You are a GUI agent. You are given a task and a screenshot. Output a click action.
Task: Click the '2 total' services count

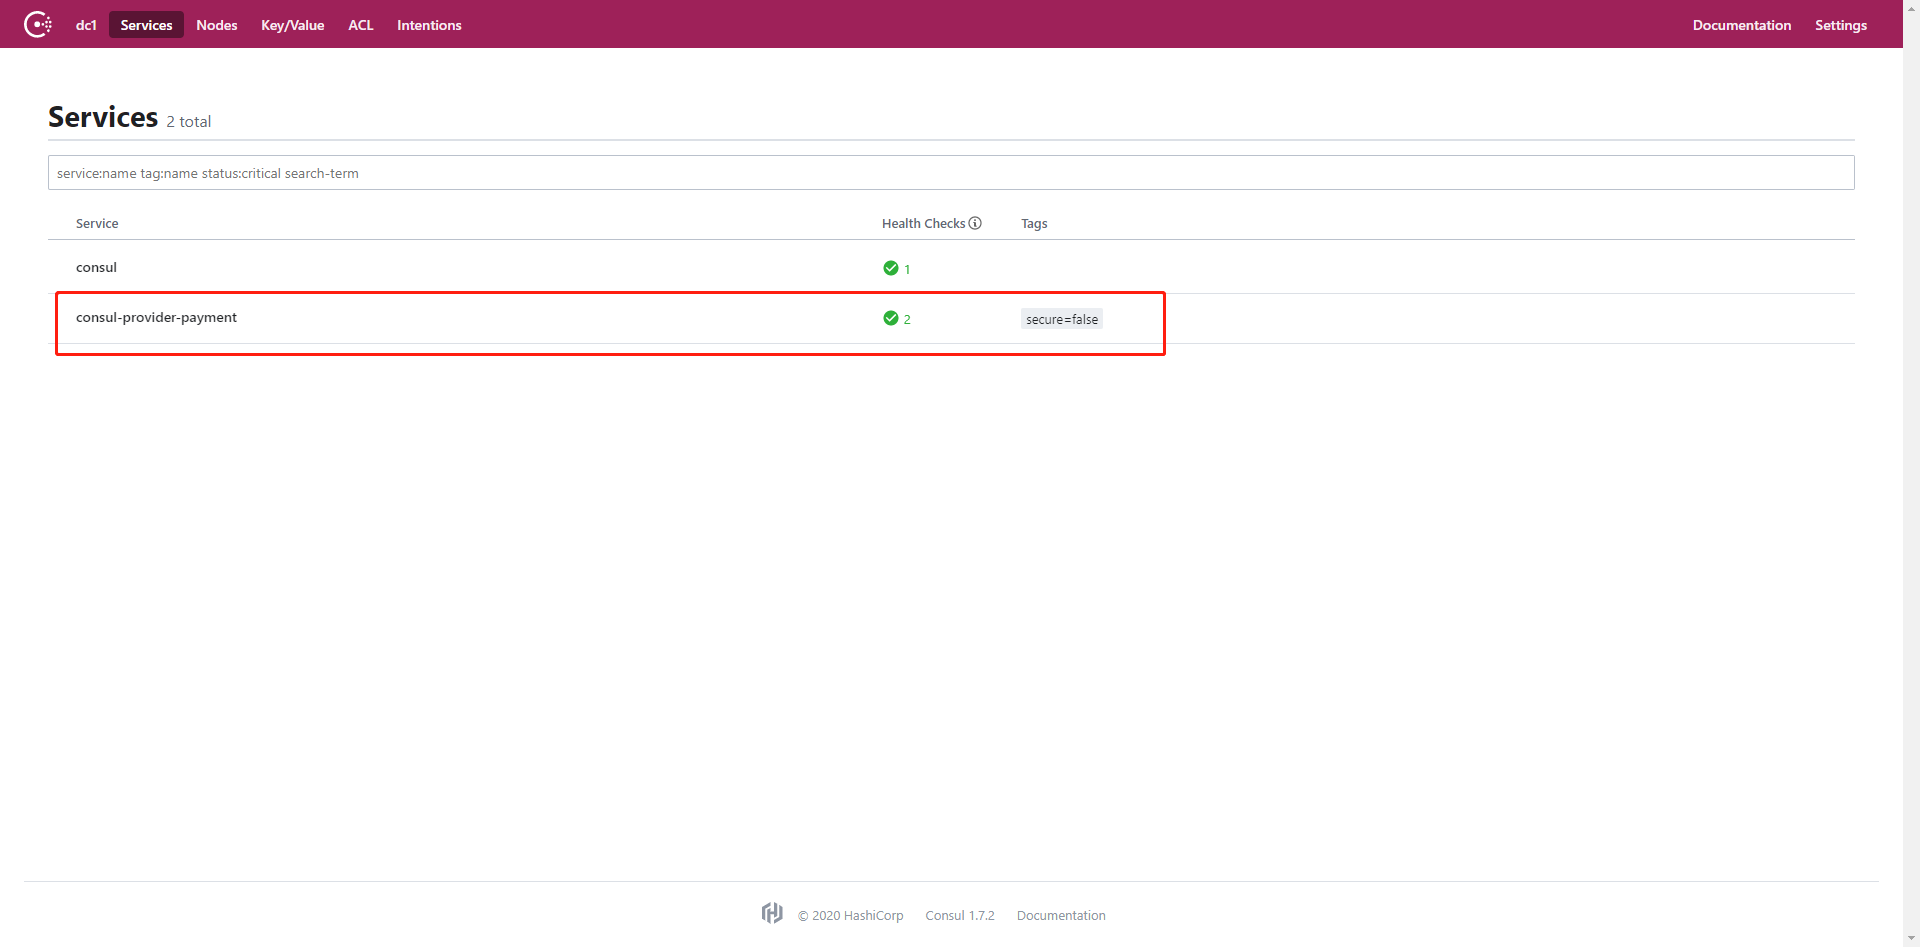point(189,121)
